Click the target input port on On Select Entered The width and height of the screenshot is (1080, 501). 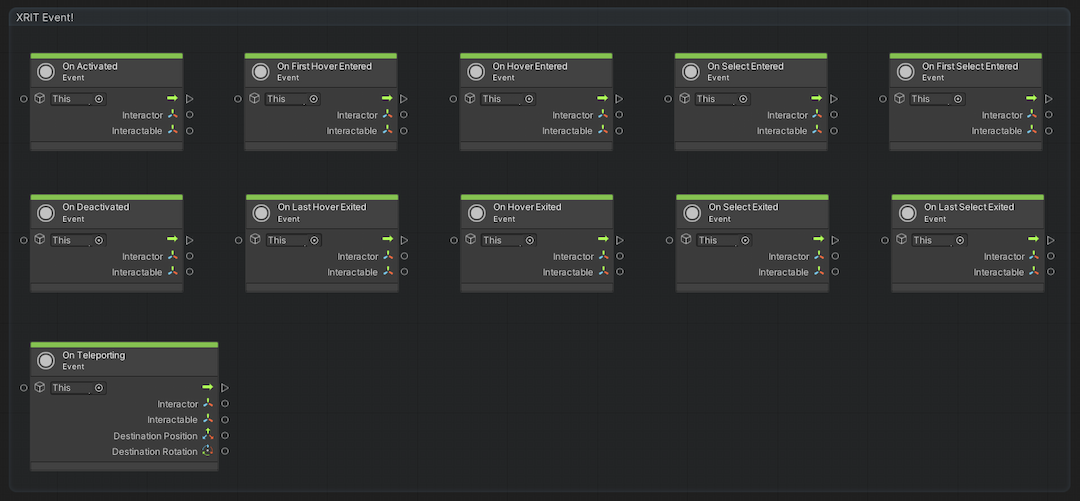[x=668, y=99]
